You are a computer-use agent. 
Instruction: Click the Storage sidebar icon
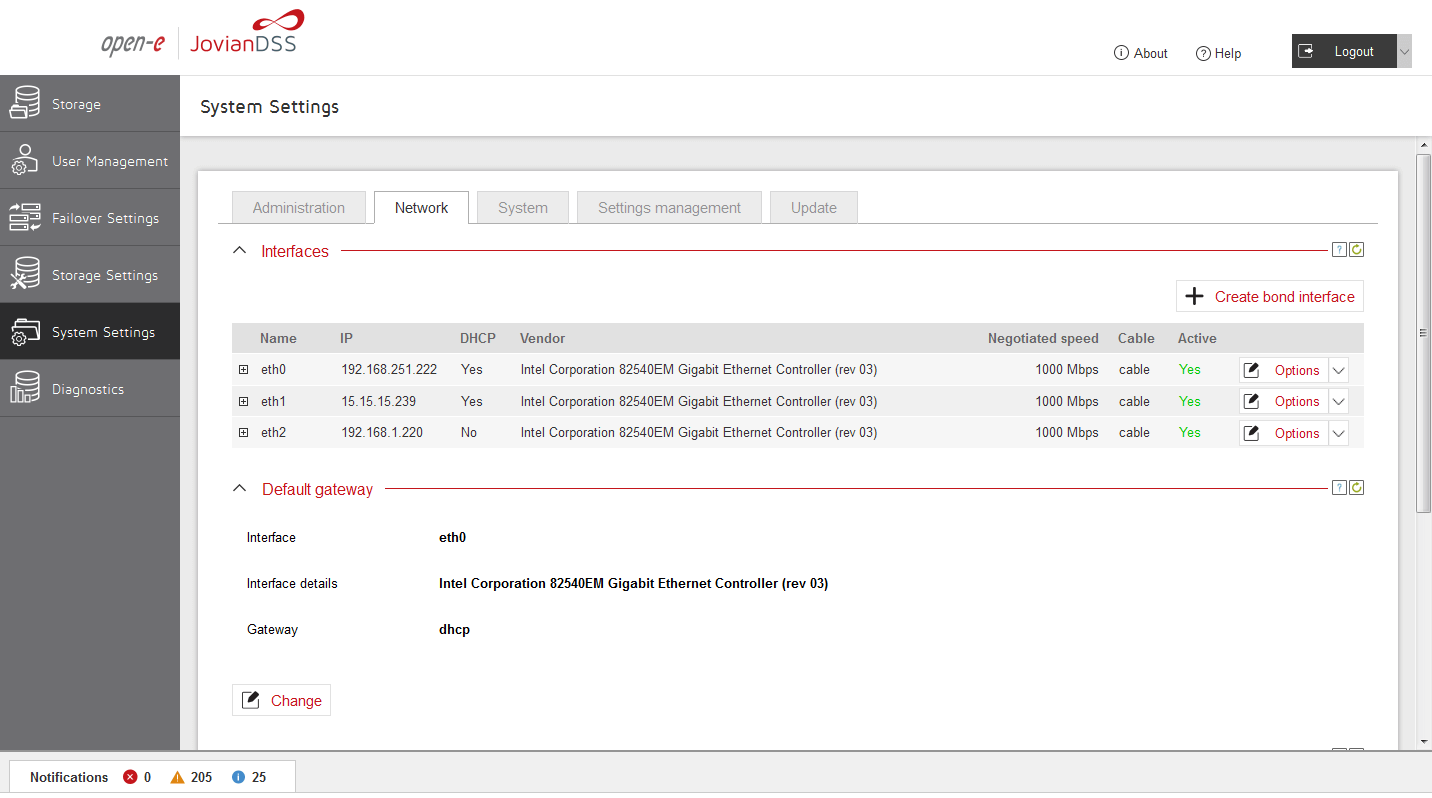tap(25, 104)
